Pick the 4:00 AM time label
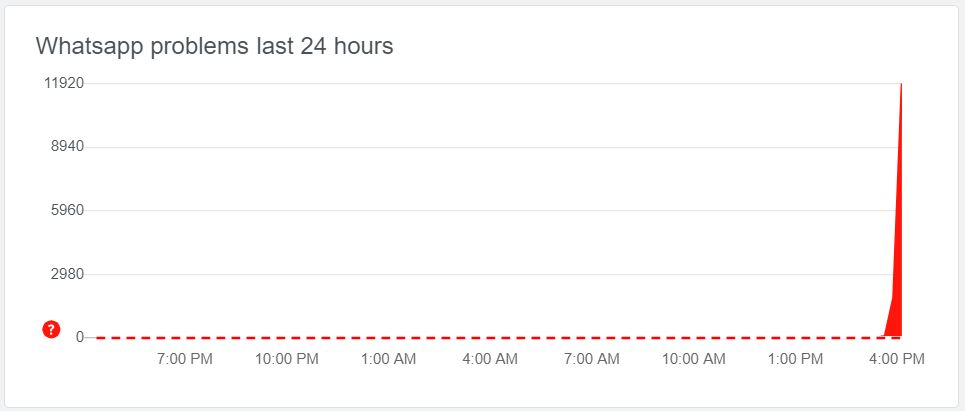 point(491,359)
